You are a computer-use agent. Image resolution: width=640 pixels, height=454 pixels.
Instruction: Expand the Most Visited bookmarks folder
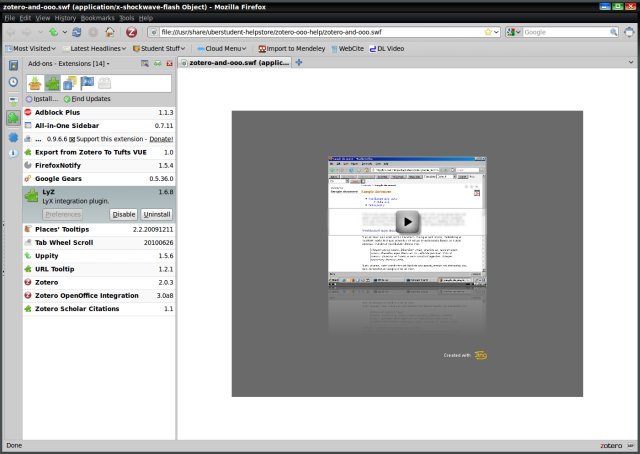click(x=31, y=49)
